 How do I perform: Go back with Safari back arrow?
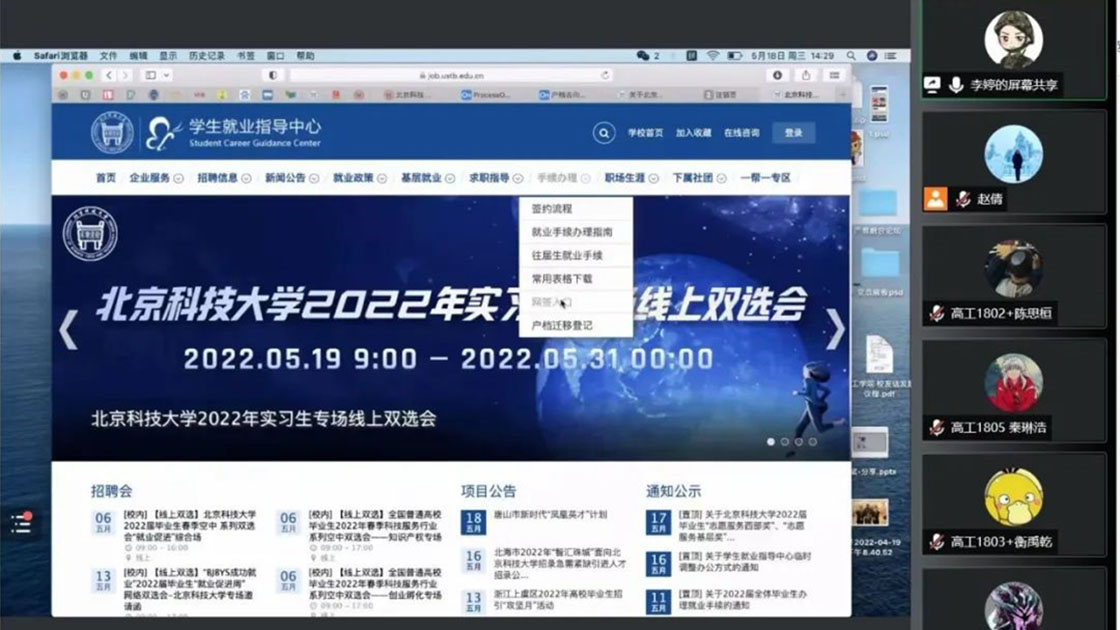point(109,75)
